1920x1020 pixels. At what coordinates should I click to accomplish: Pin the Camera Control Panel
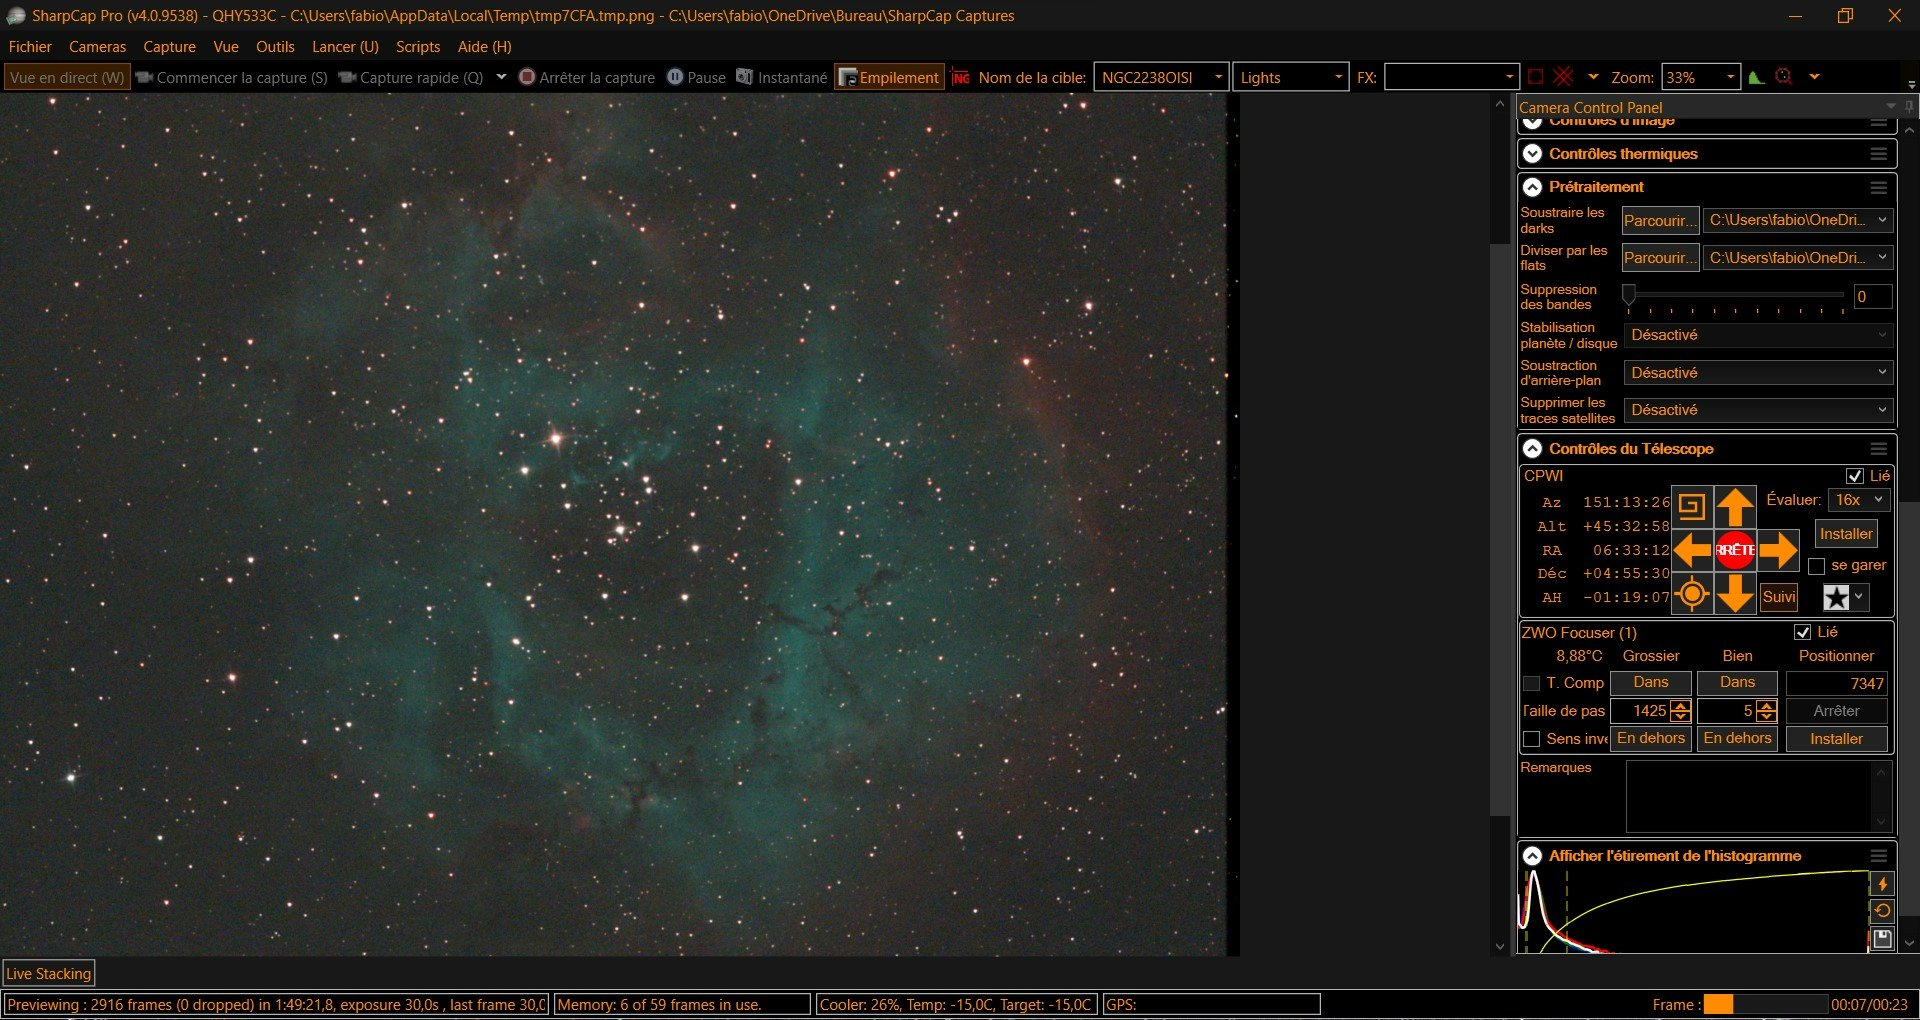pyautogui.click(x=1909, y=107)
